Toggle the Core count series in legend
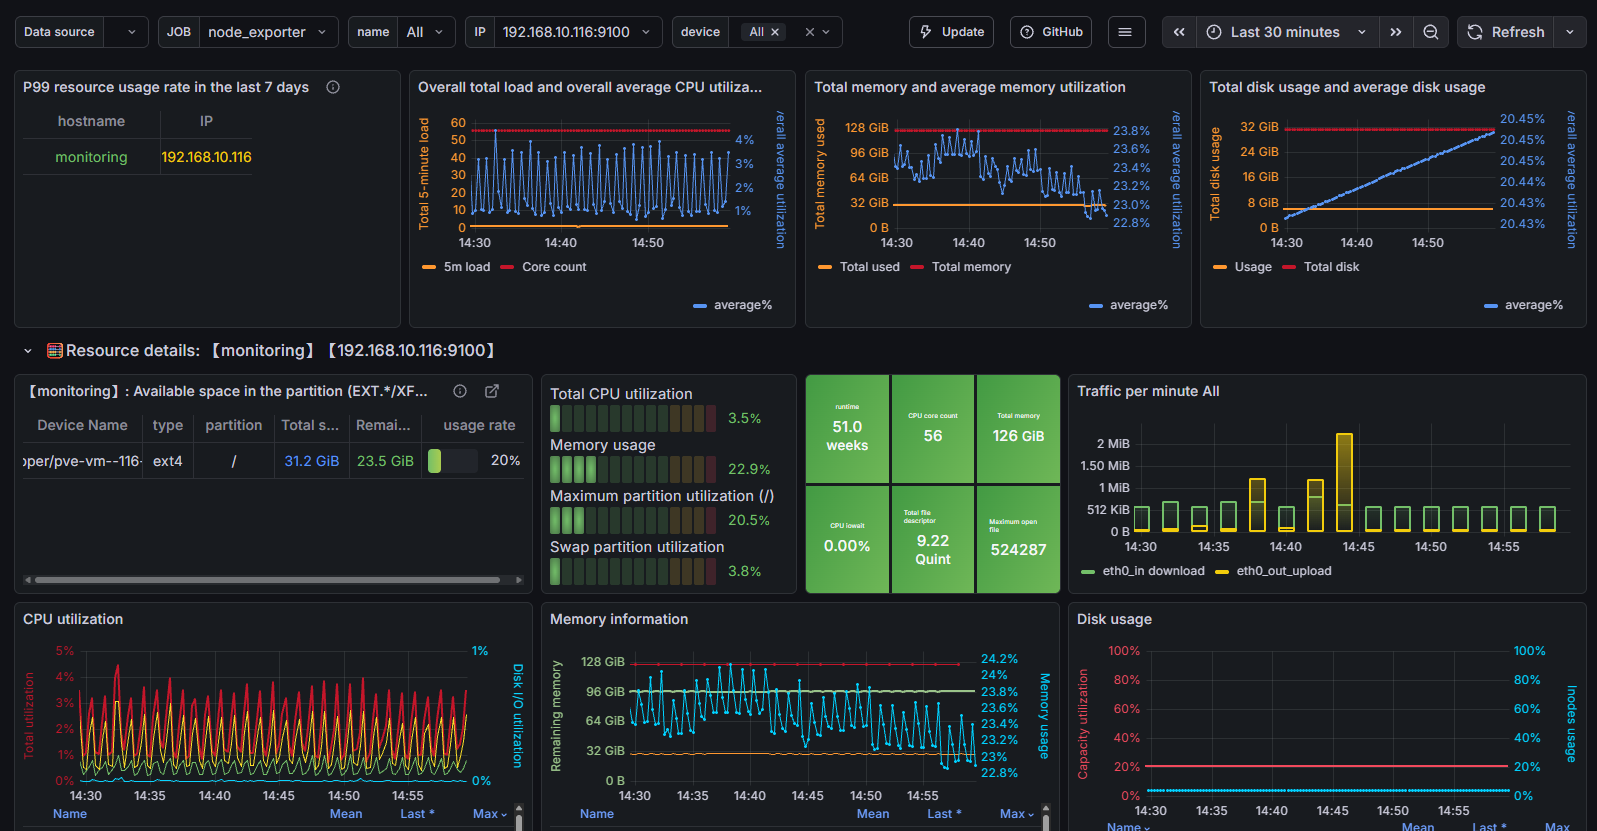The height and width of the screenshot is (831, 1597). click(x=554, y=267)
